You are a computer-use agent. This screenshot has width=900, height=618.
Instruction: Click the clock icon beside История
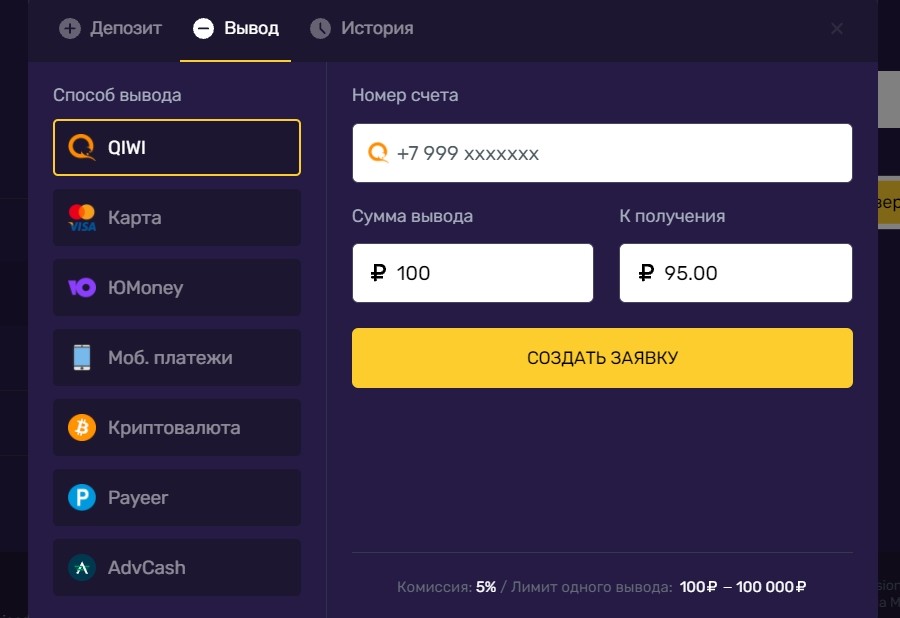[x=320, y=28]
